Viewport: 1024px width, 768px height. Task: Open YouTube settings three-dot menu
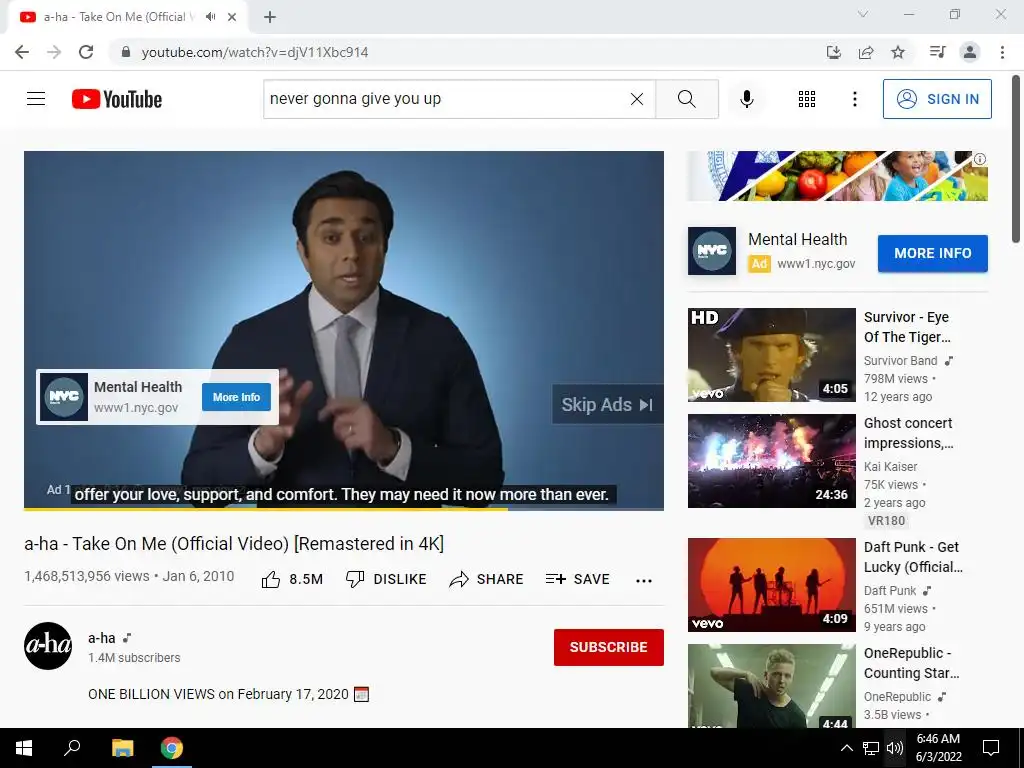coord(855,99)
